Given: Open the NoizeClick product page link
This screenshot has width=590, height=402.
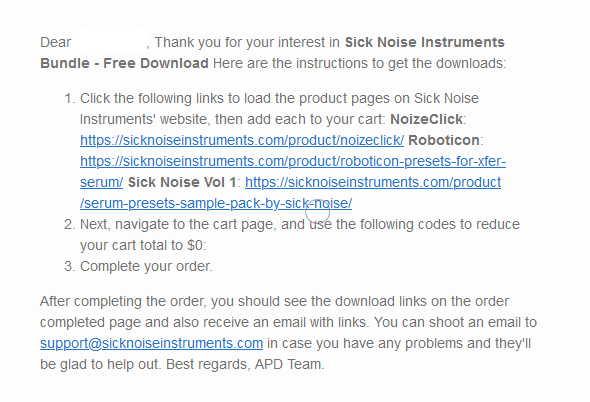Looking at the screenshot, I should point(242,140).
